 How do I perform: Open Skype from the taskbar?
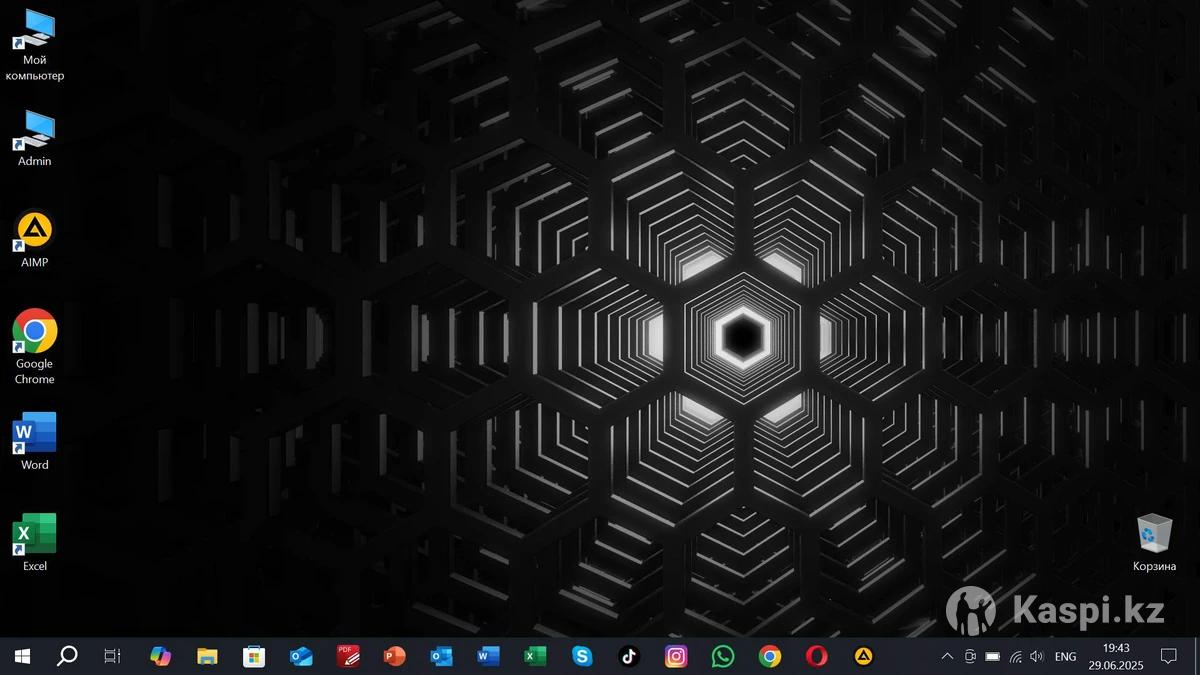pyautogui.click(x=582, y=656)
